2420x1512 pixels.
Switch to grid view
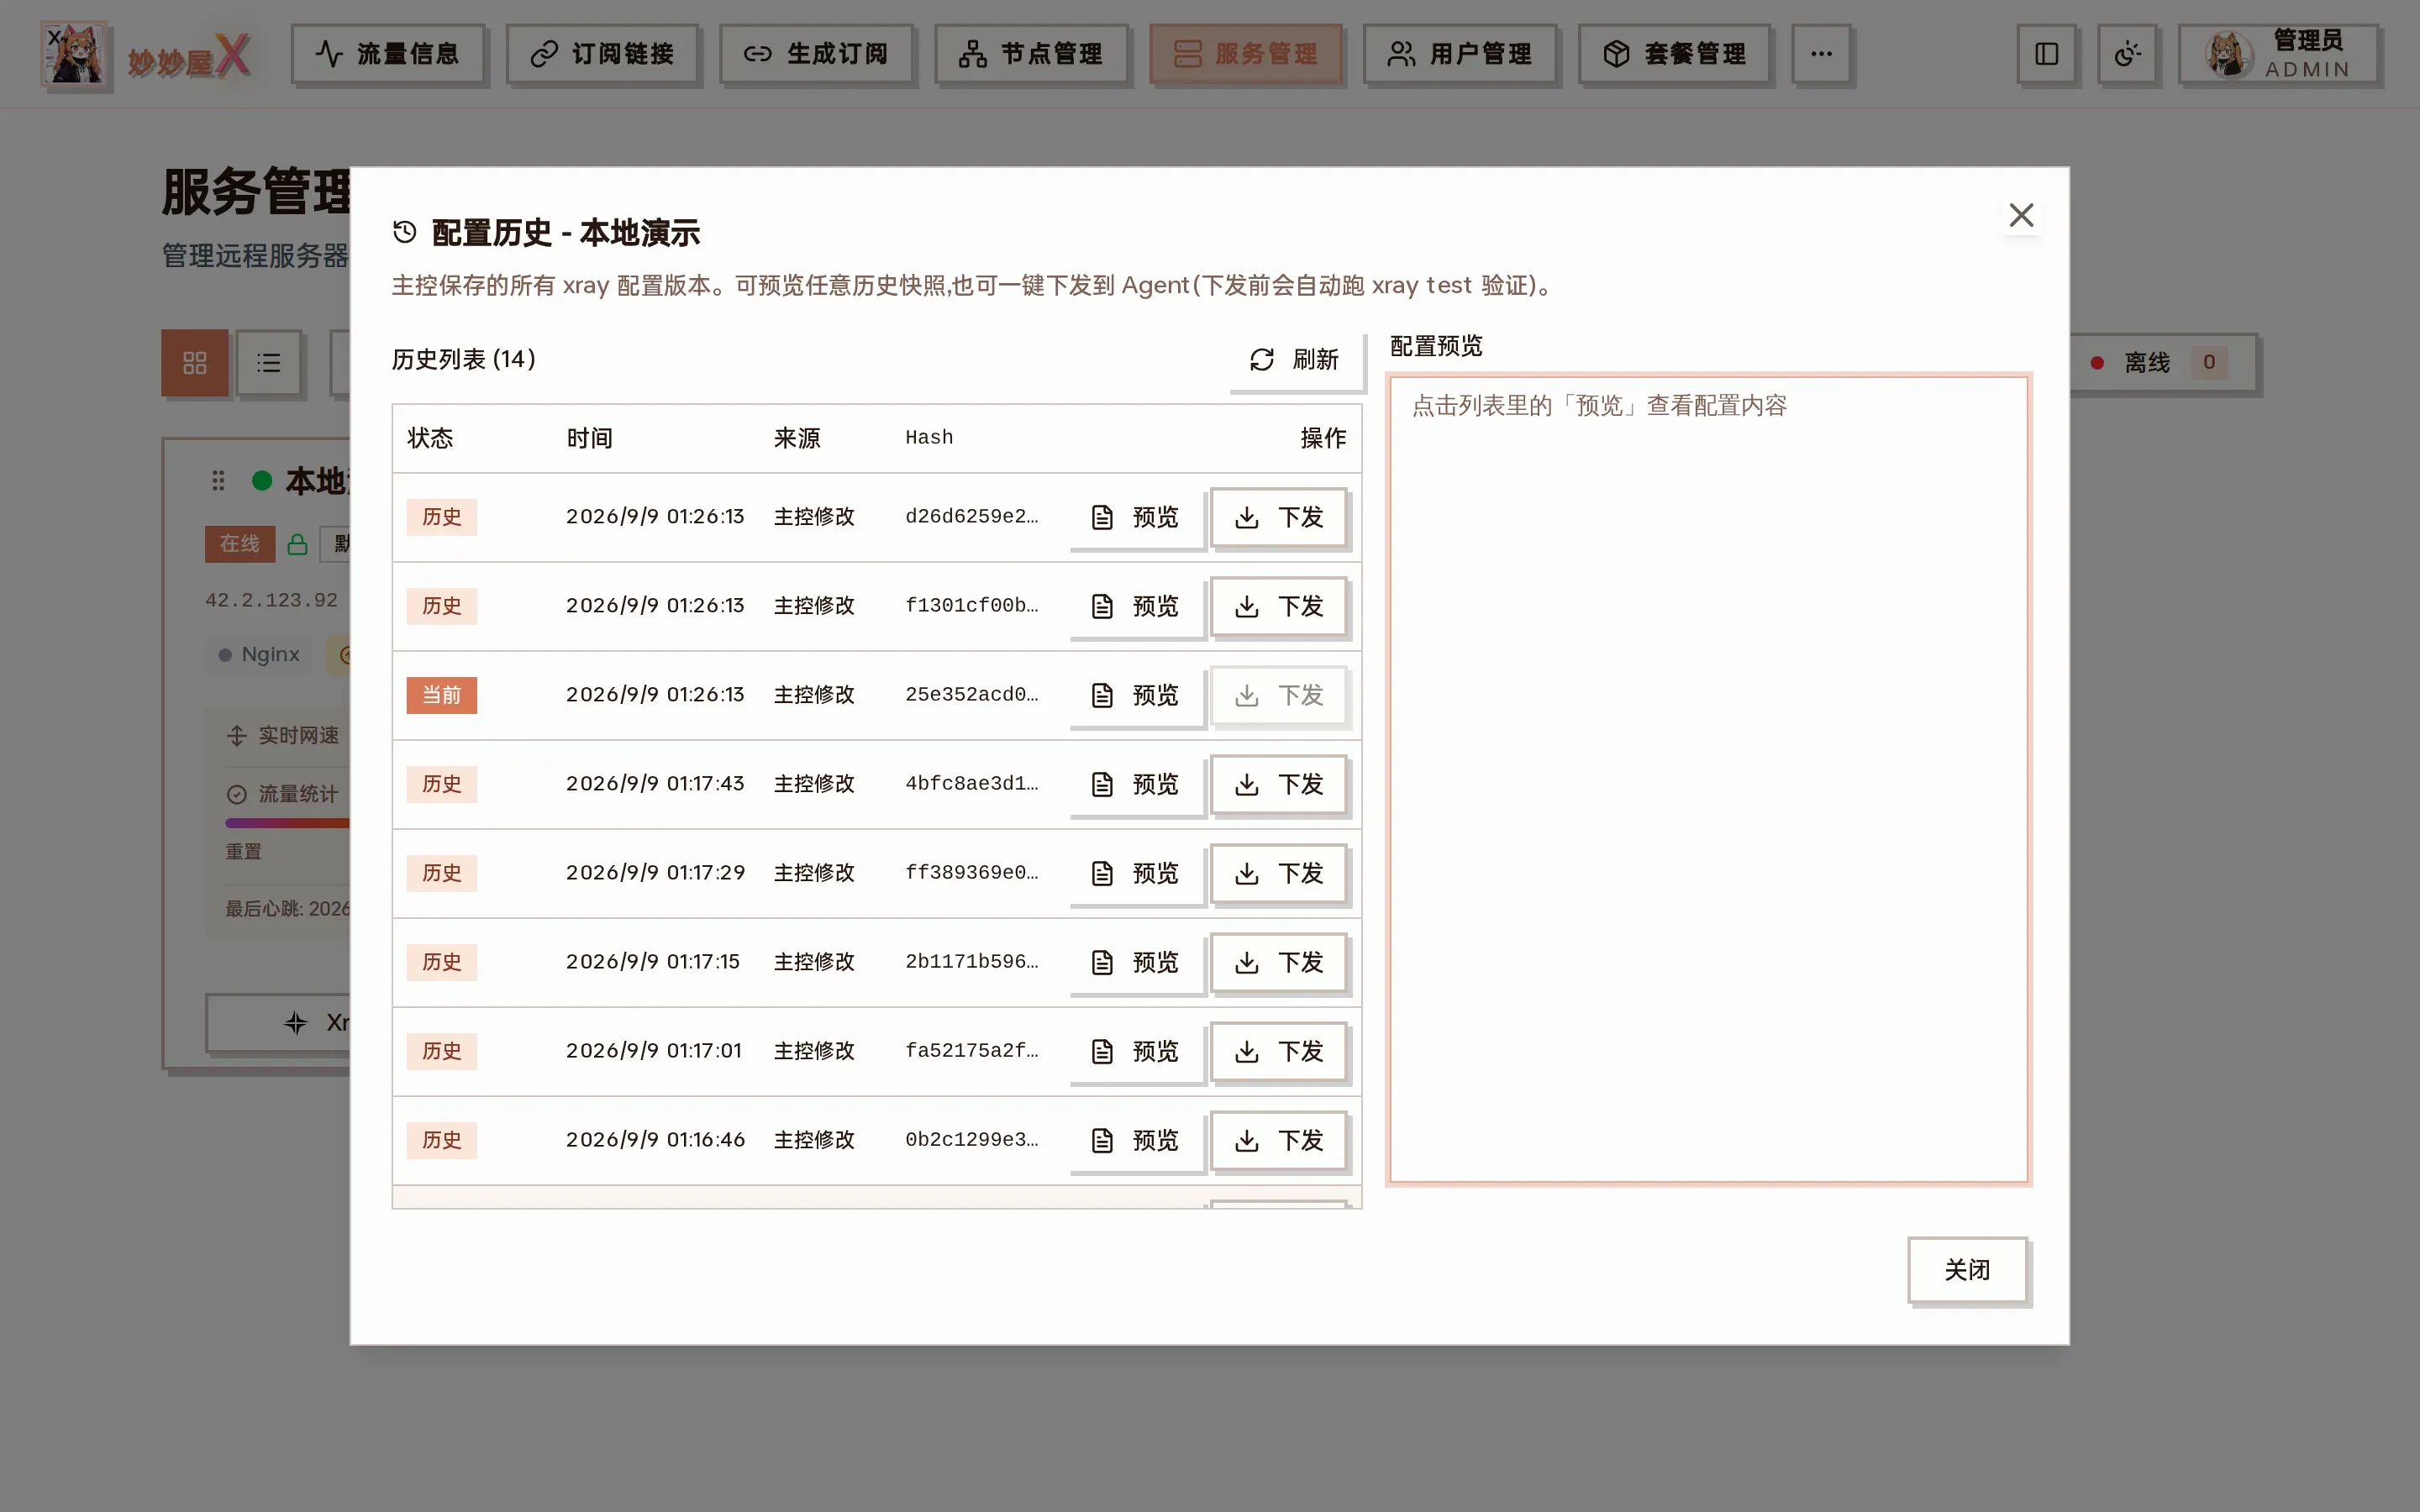click(195, 362)
